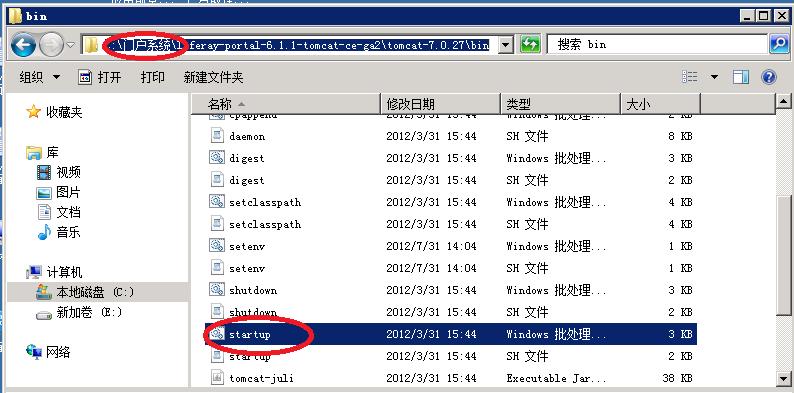
Task: Click the 打开 toolbar button
Action: (100, 77)
